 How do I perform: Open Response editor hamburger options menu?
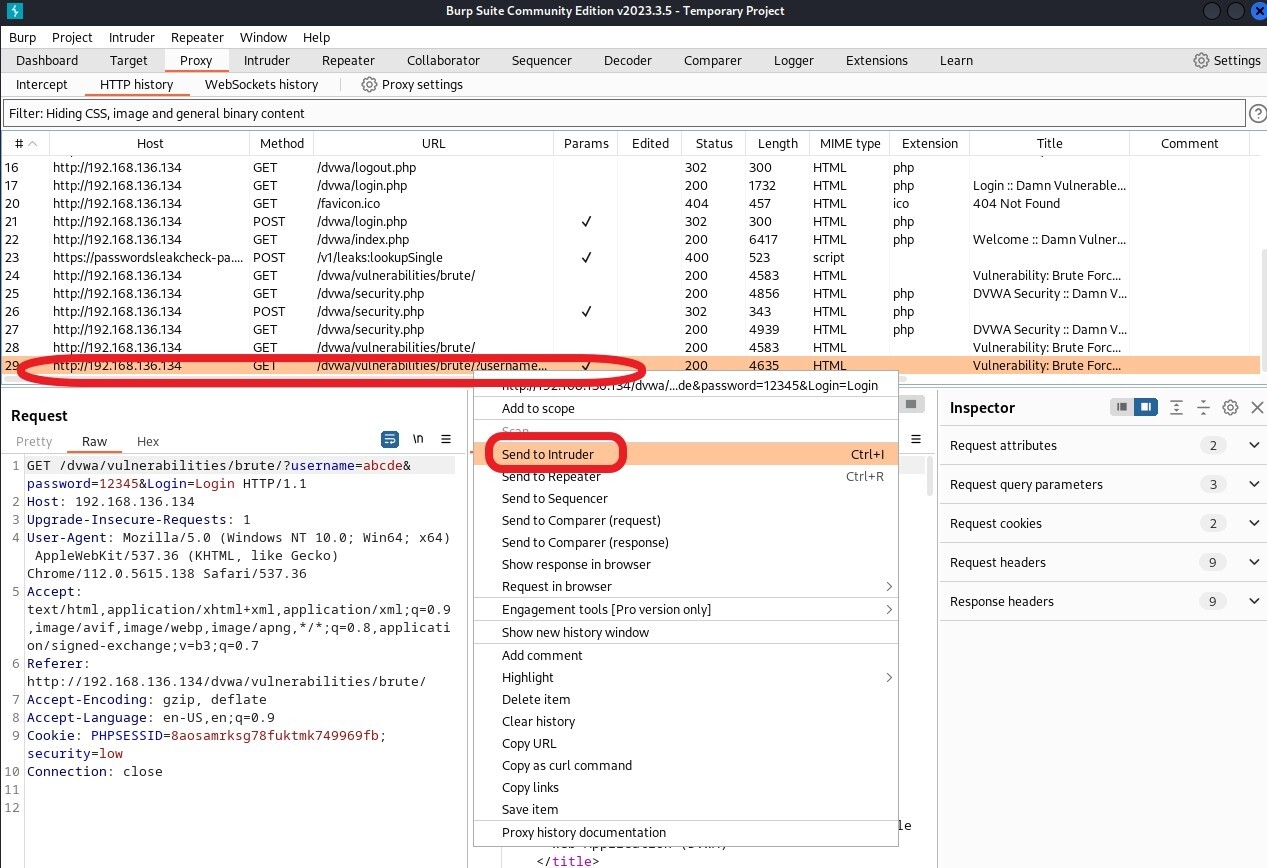(x=916, y=439)
